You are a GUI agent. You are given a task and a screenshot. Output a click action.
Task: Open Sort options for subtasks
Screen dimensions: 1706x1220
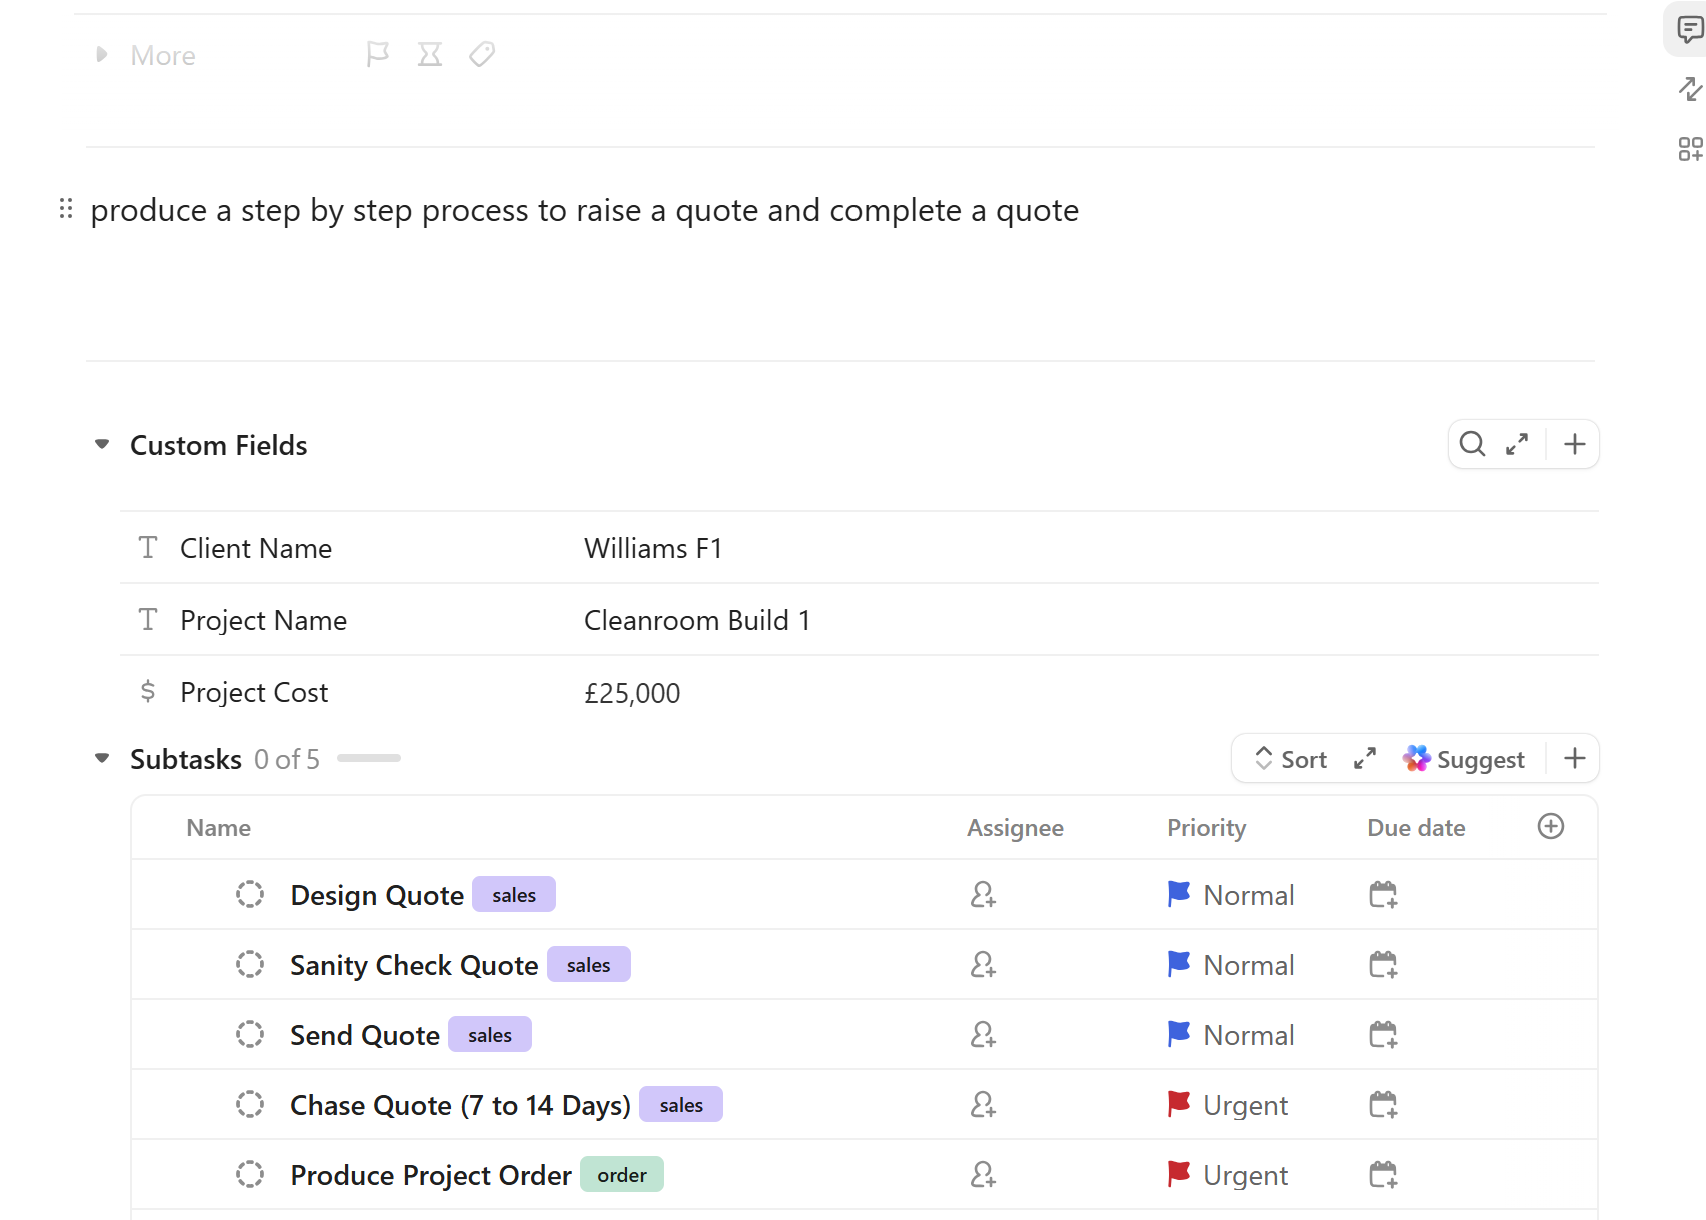[x=1291, y=759]
